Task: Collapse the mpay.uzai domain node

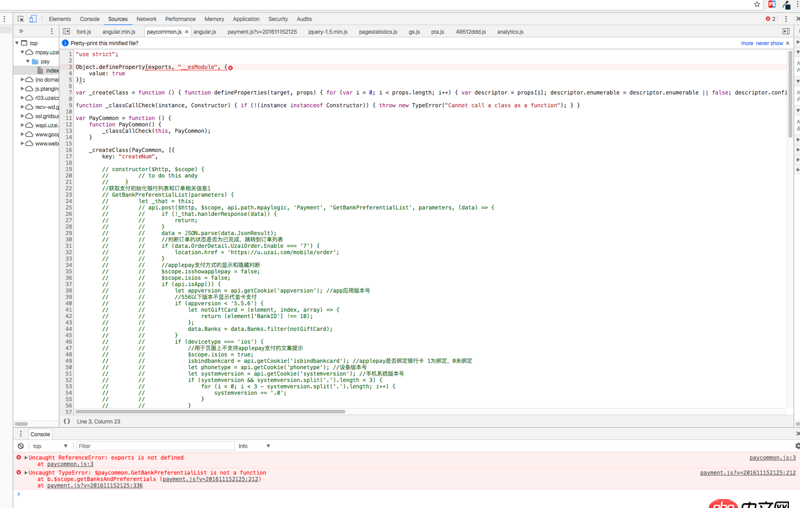Action: pyautogui.click(x=22, y=52)
